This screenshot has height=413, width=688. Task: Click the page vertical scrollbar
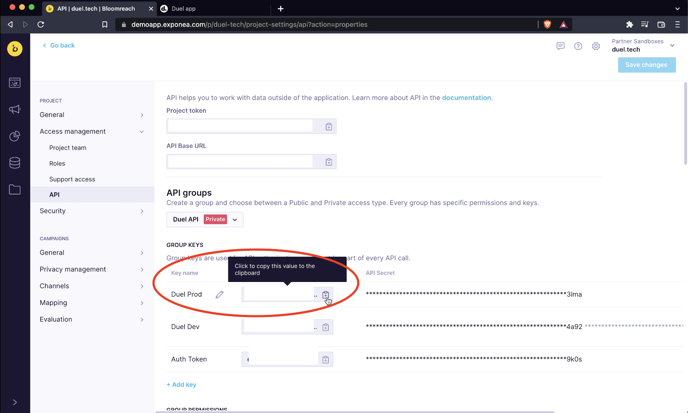(x=685, y=123)
